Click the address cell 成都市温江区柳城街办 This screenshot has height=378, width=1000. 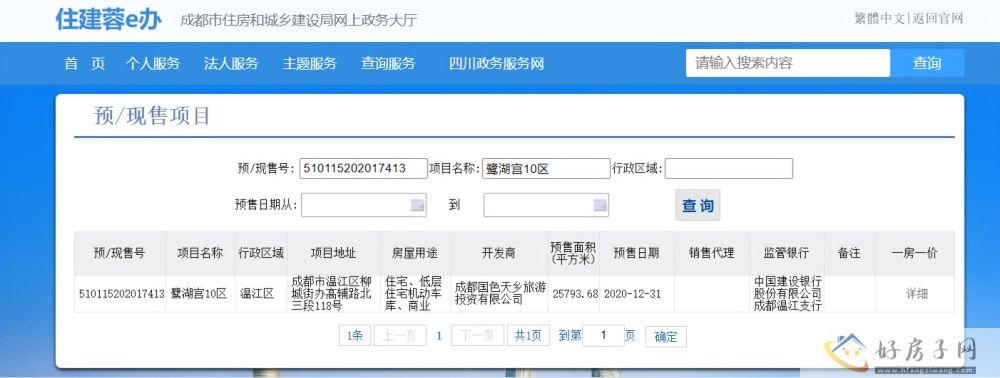click(334, 294)
